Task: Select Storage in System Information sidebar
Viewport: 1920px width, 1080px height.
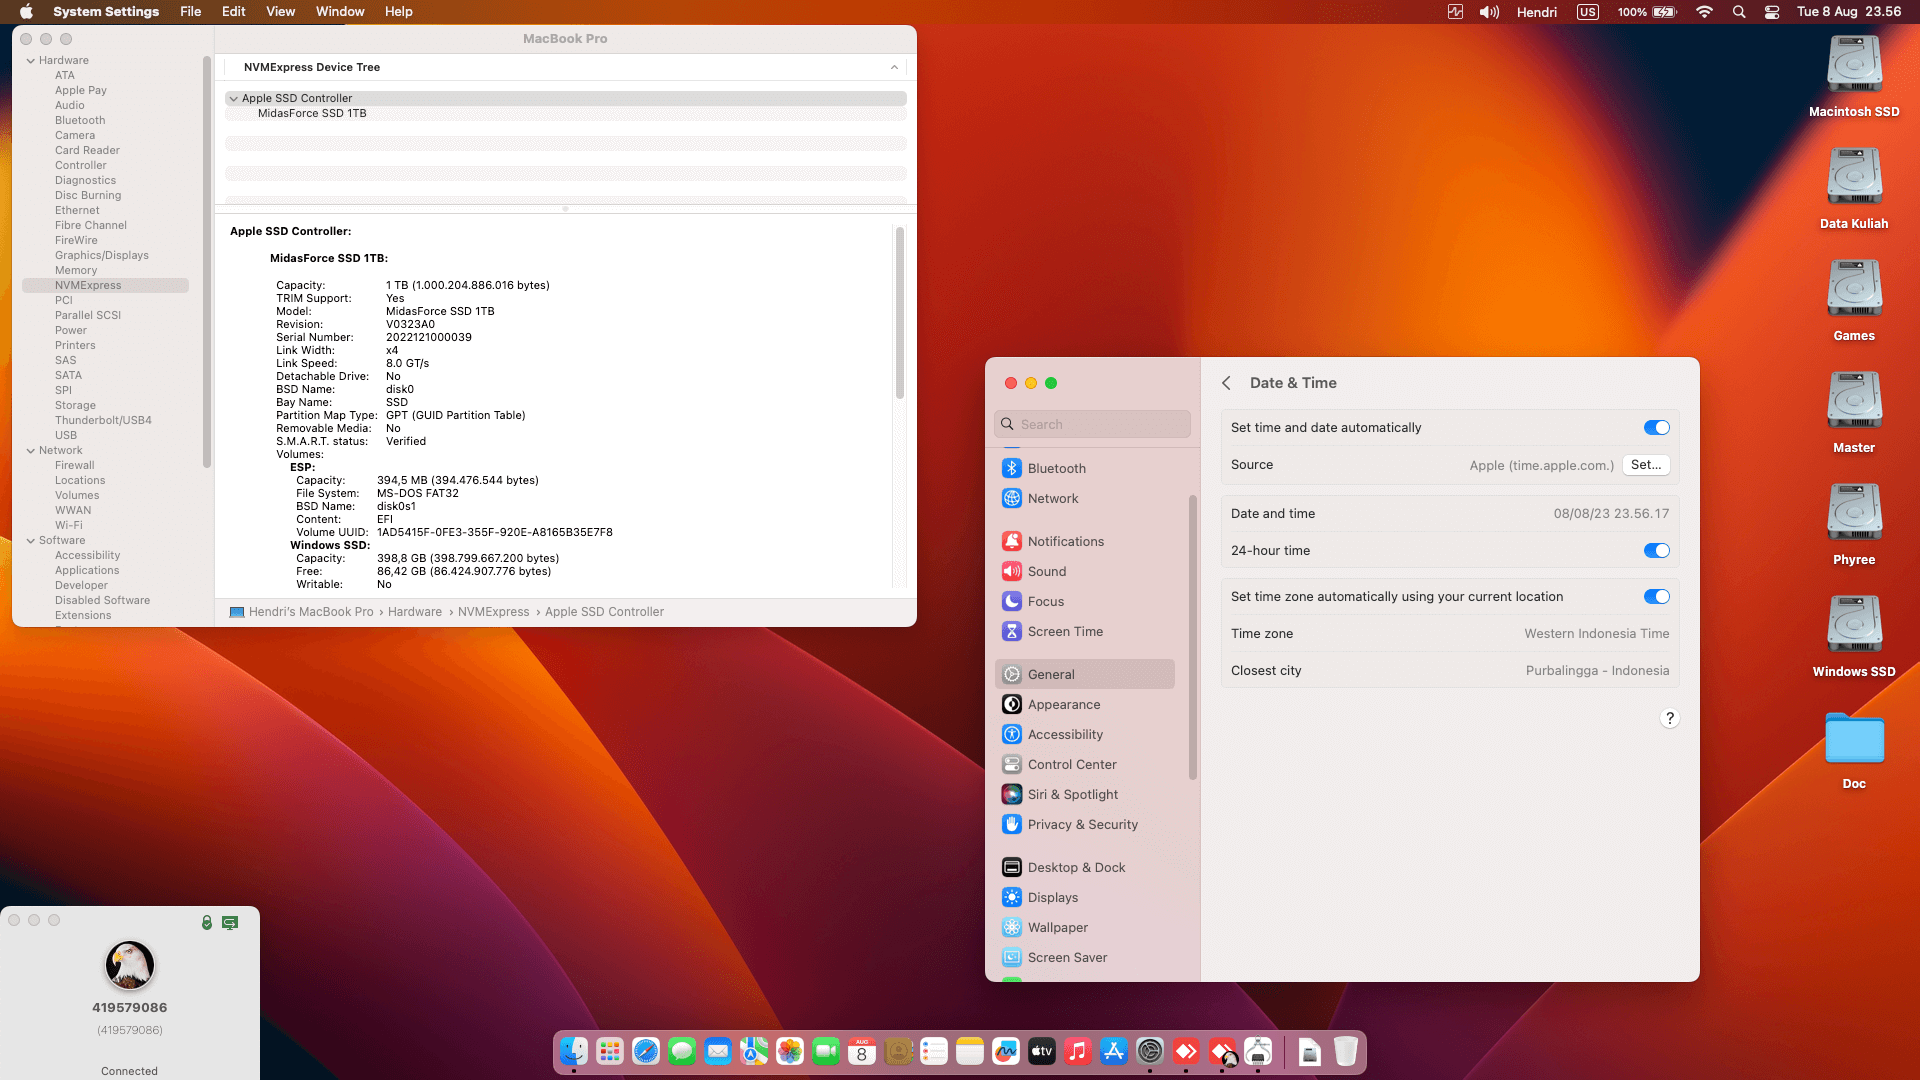Action: point(75,405)
